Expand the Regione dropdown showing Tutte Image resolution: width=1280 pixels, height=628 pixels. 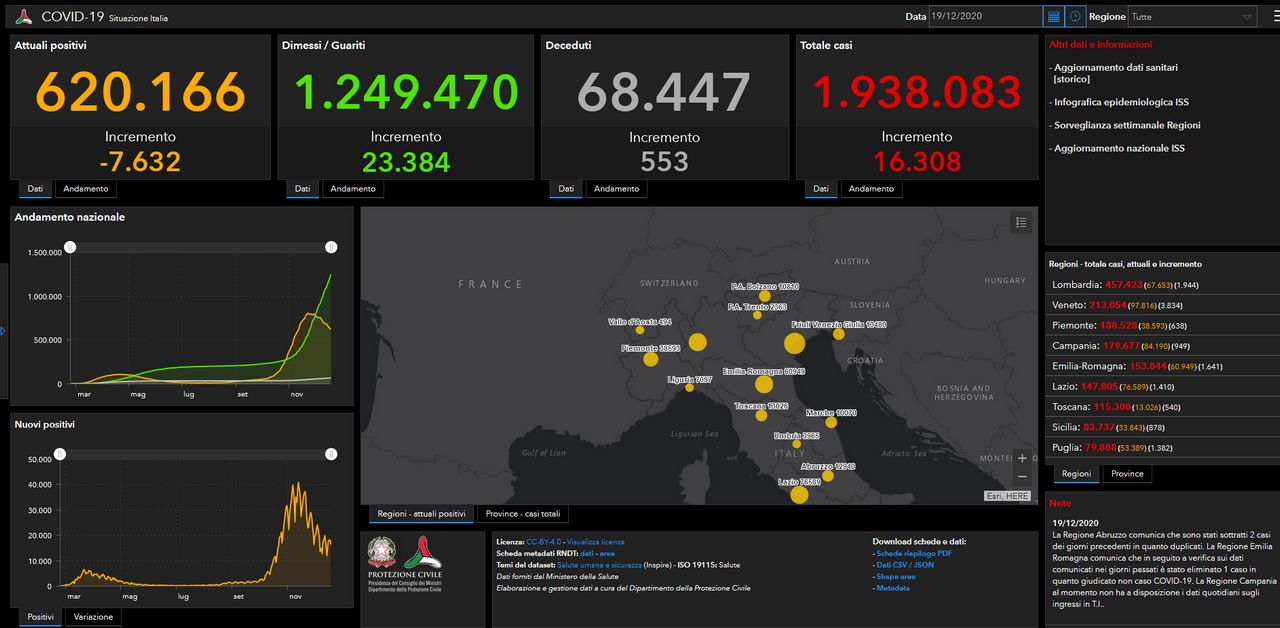[x=1192, y=16]
